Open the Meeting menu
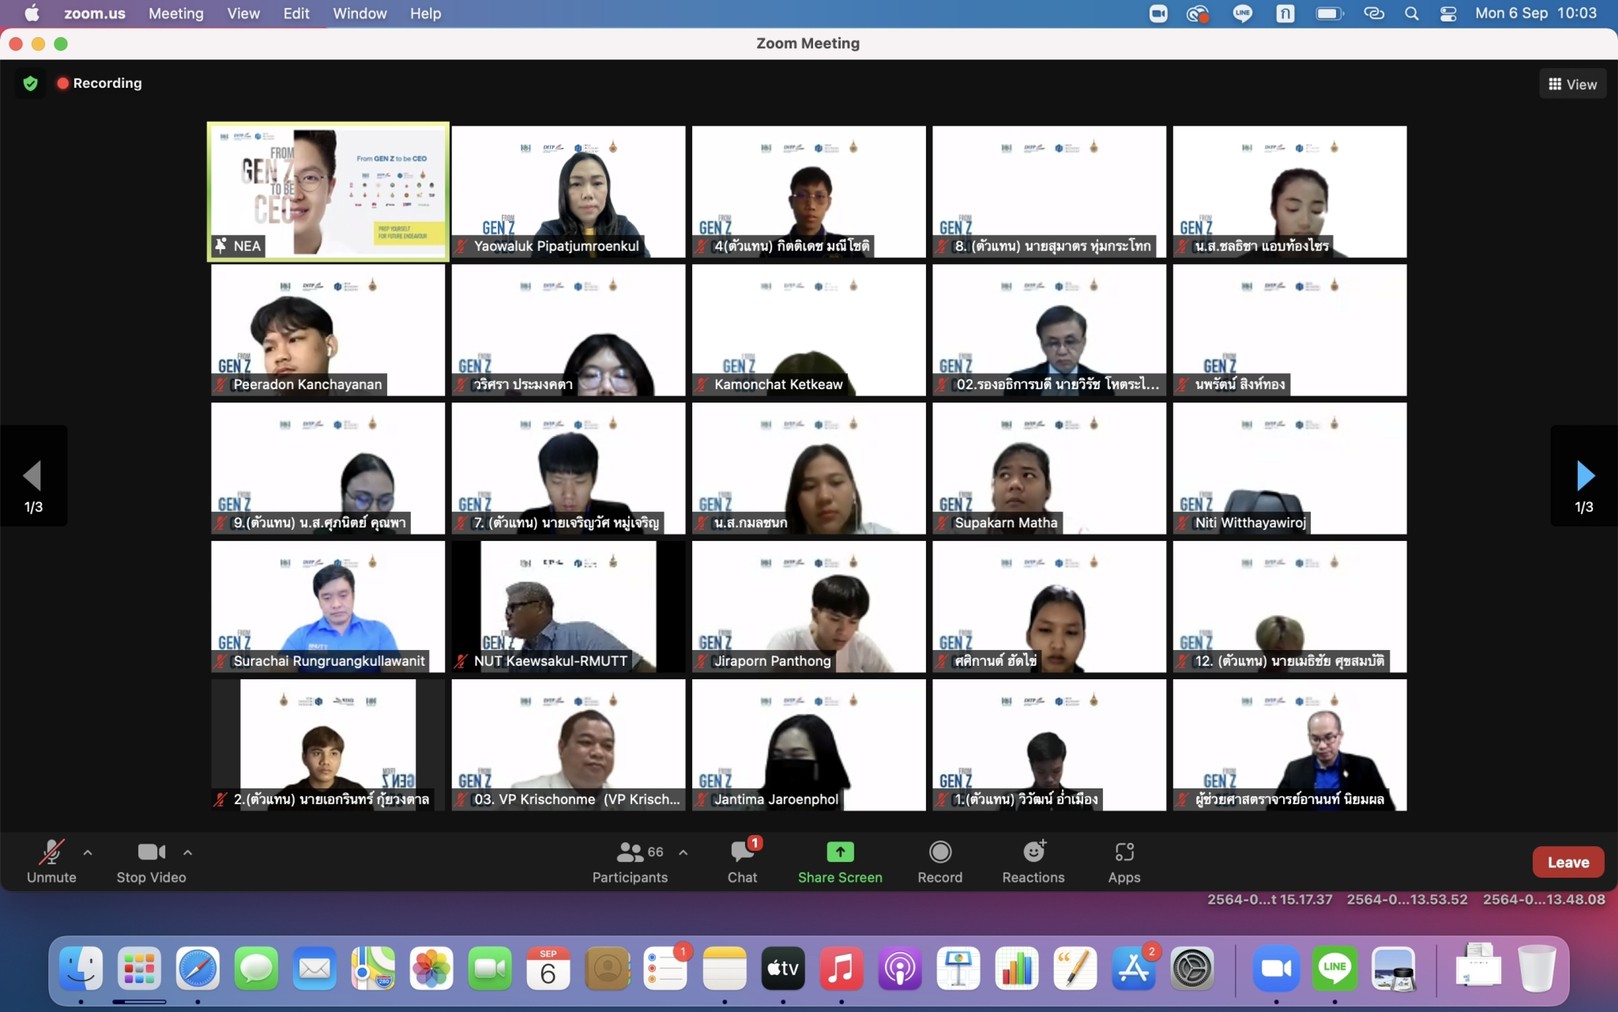This screenshot has width=1618, height=1012. click(176, 14)
